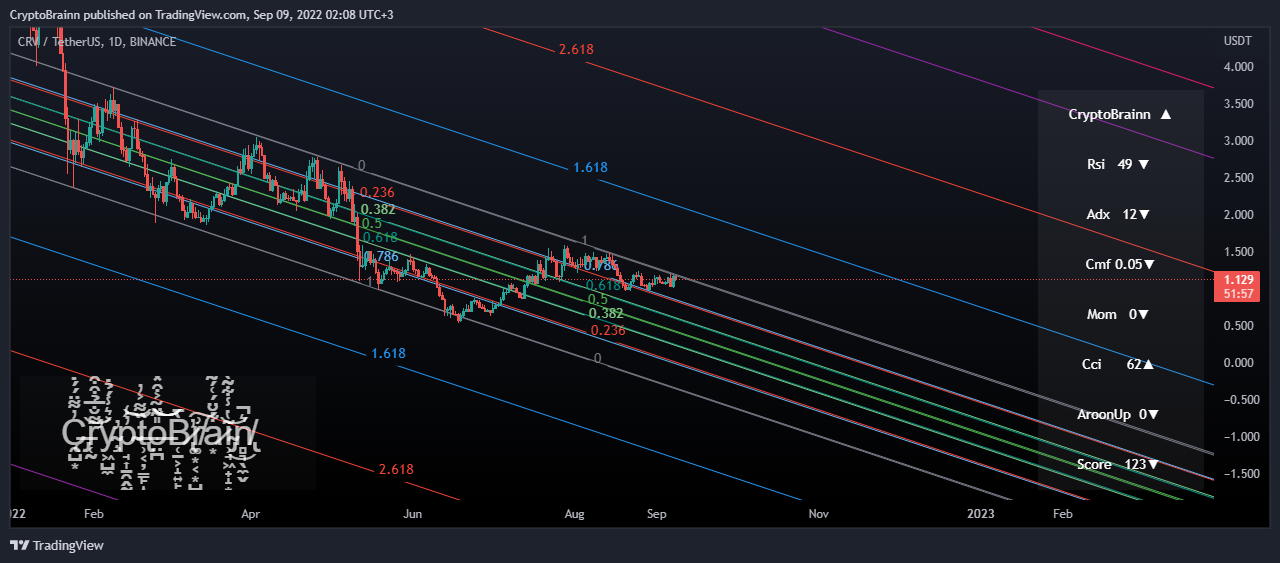Click the USDT currency label on price axis
Screen dimensions: 1280x563
click(x=1237, y=41)
